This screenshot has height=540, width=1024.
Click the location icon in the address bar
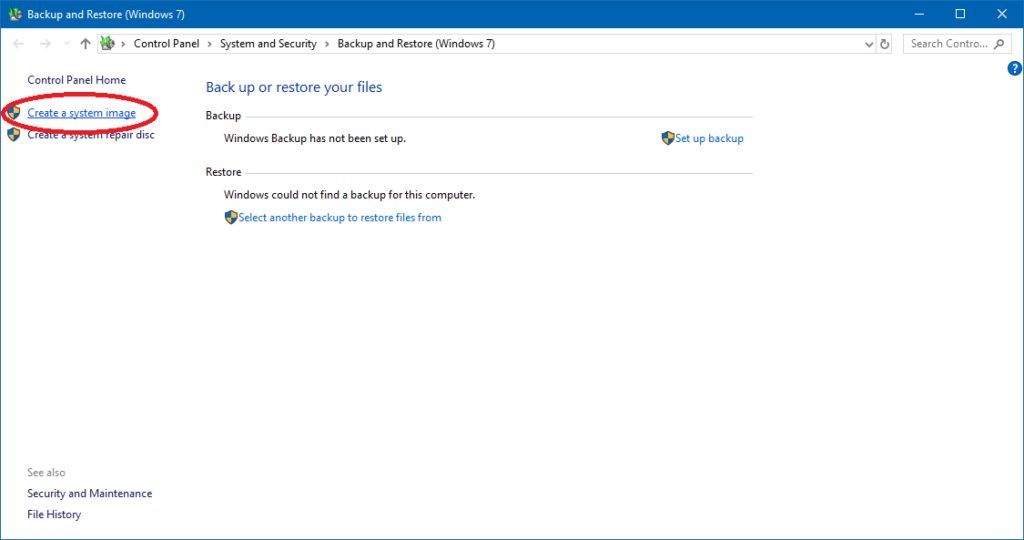[x=108, y=44]
